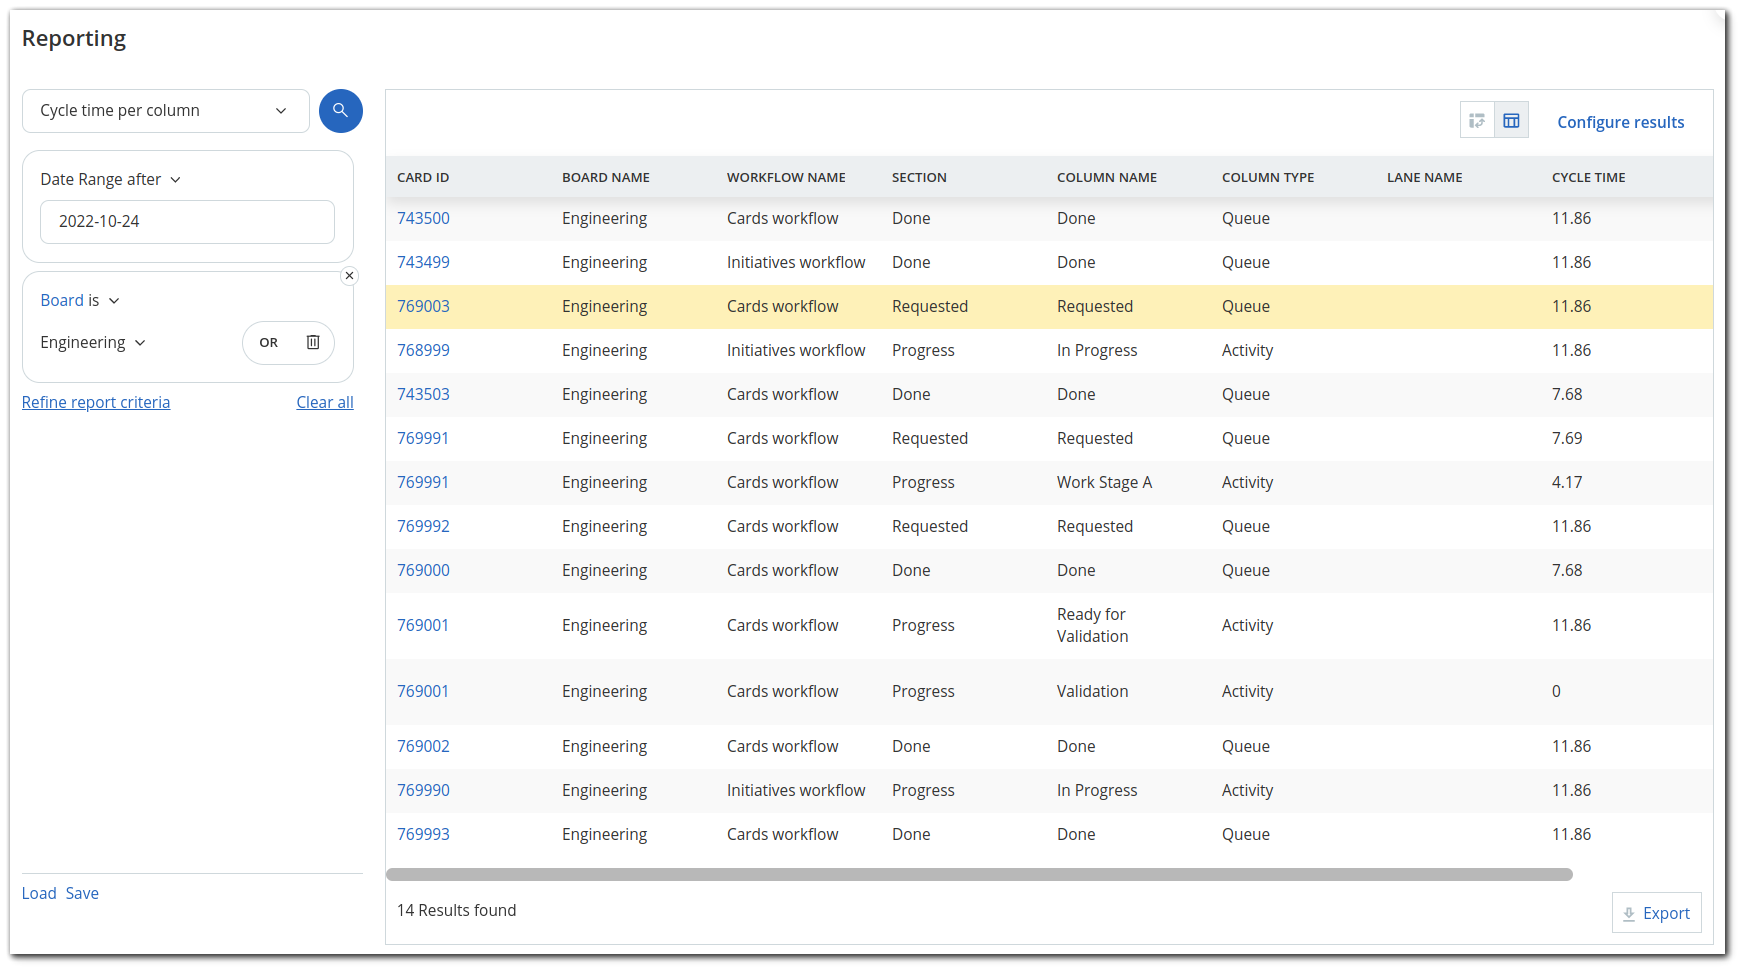Click the download icon in Export button
The height and width of the screenshot is (972, 1743).
tap(1630, 912)
